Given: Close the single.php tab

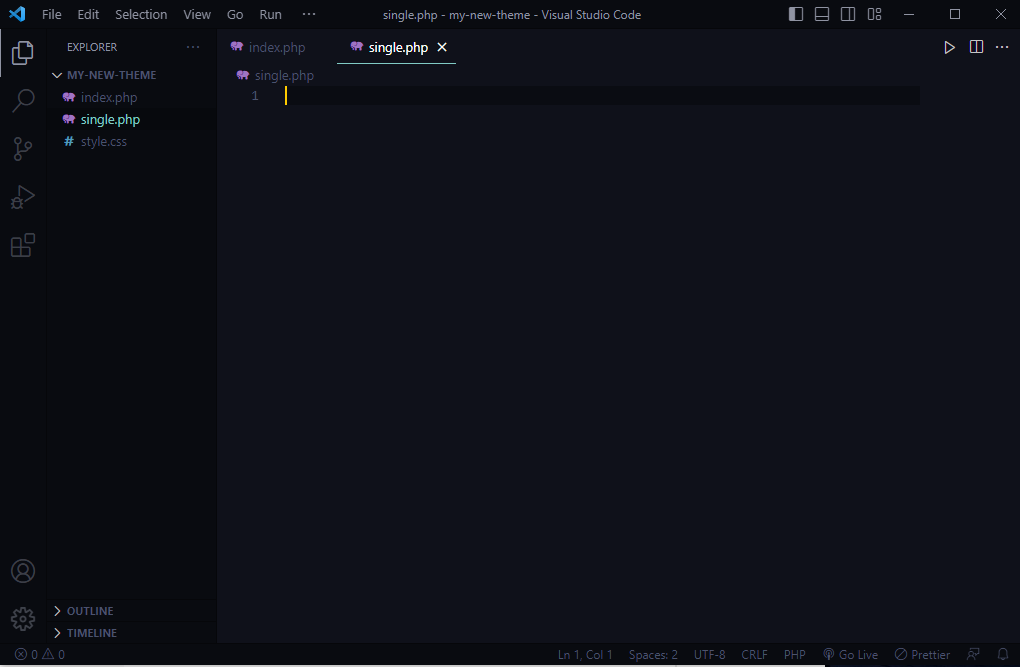Looking at the screenshot, I should tap(442, 48).
